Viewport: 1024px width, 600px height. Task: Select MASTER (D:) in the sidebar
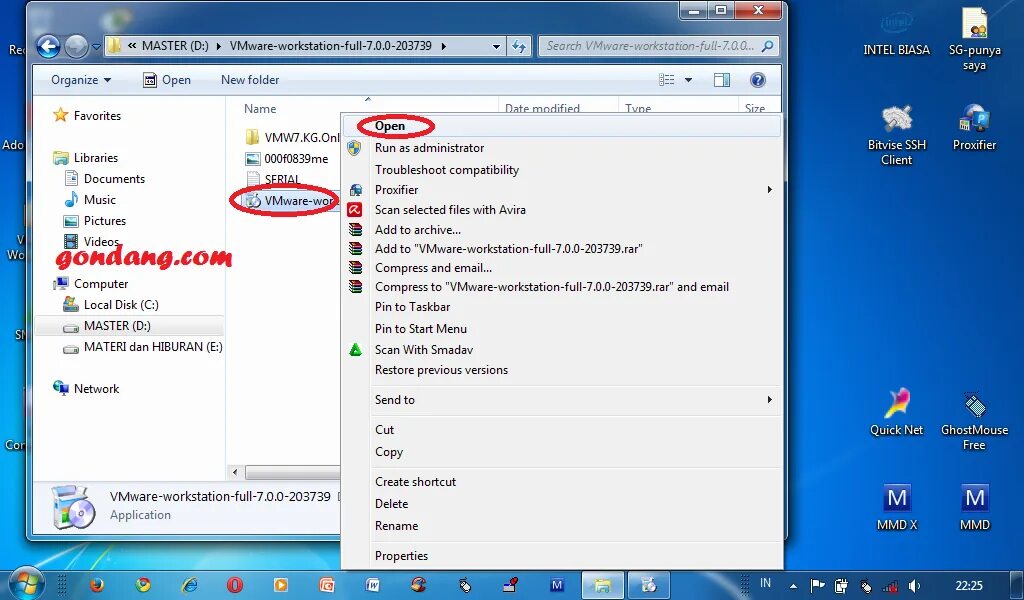[x=119, y=325]
